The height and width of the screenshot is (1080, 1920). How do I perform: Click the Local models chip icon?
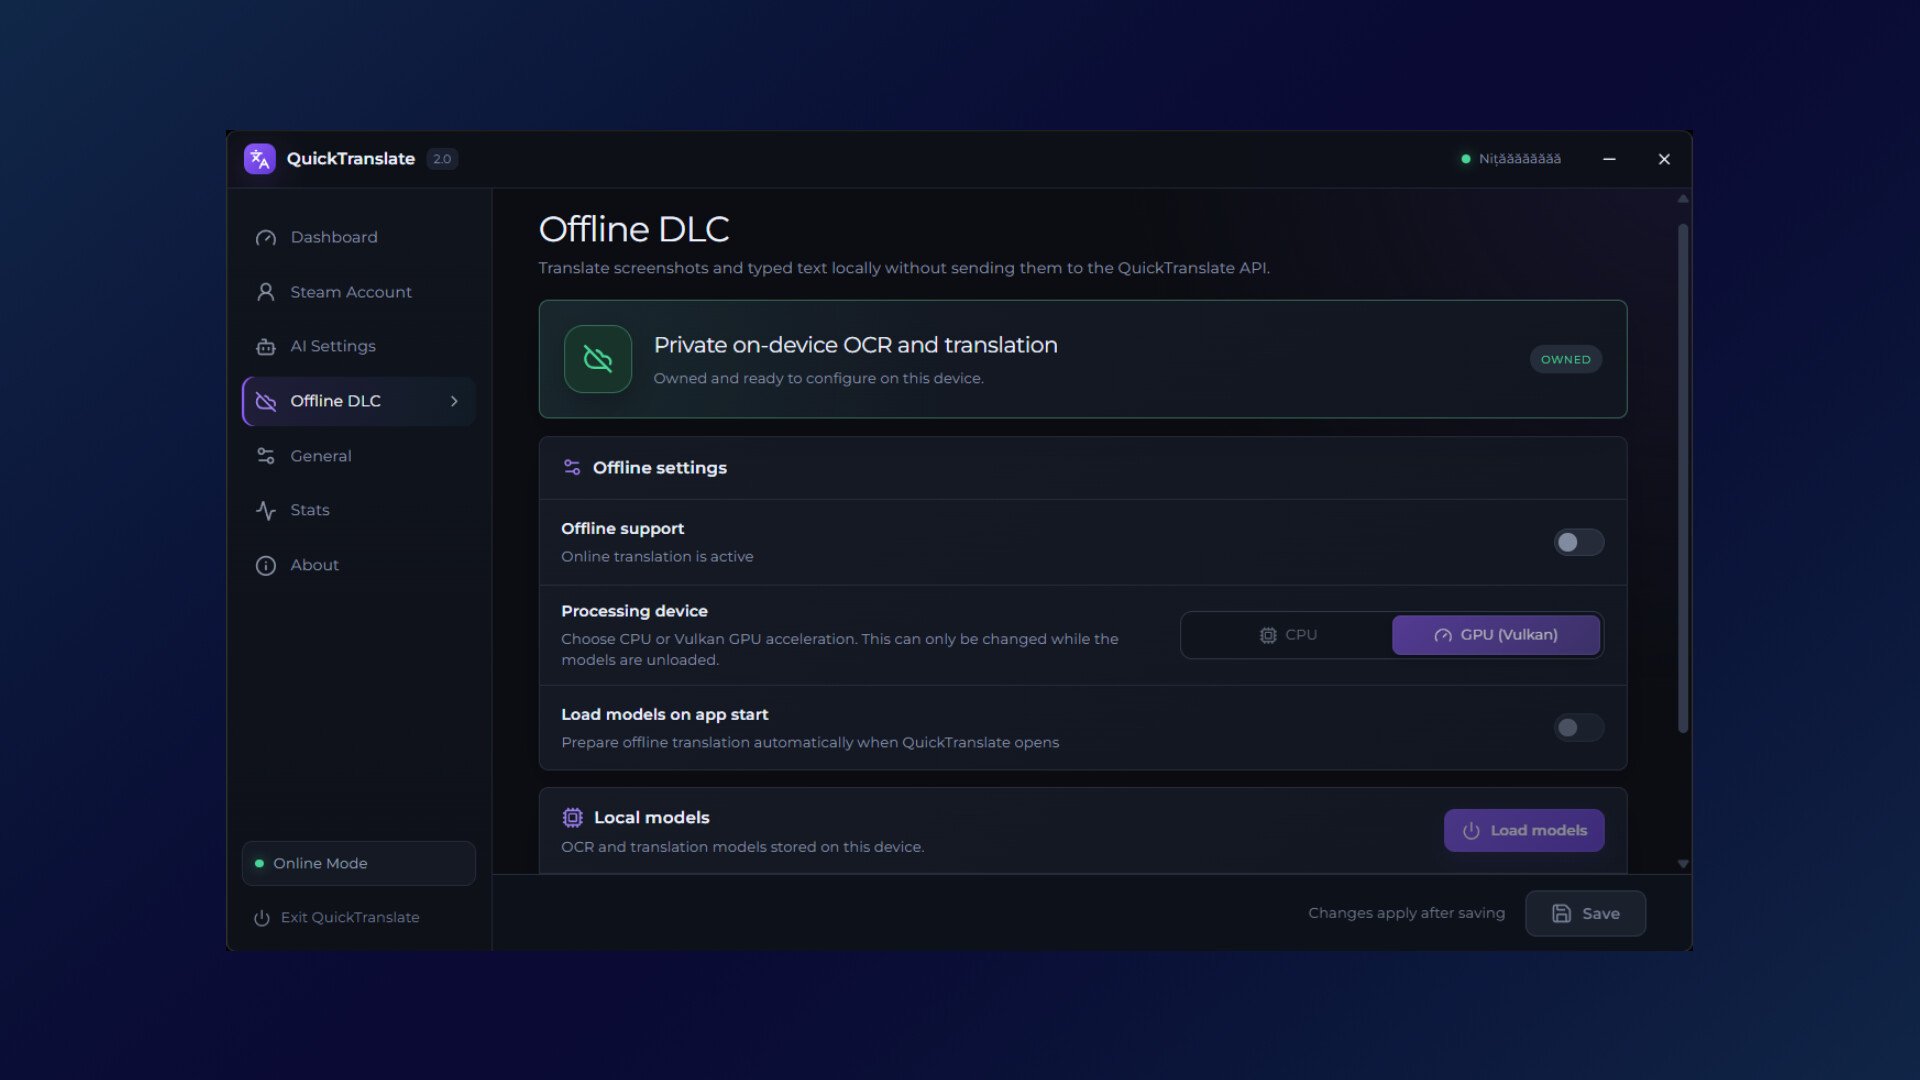click(x=572, y=818)
